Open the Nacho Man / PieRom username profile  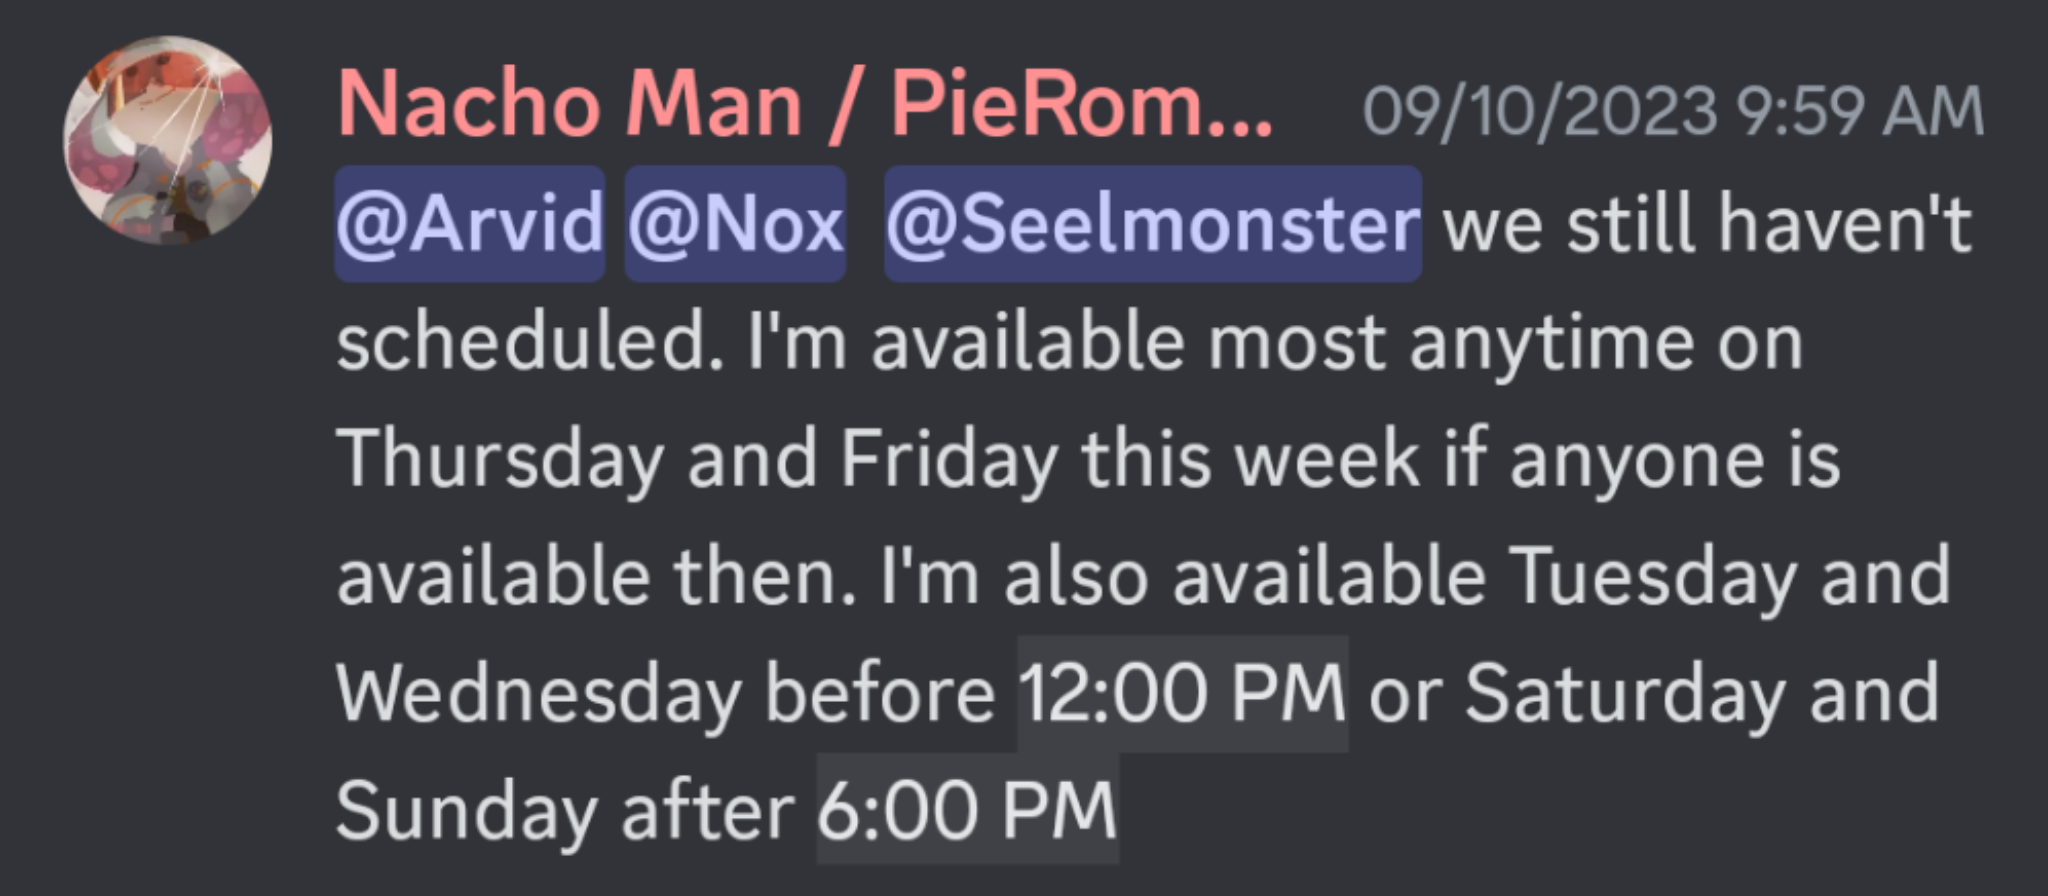coord(804,106)
